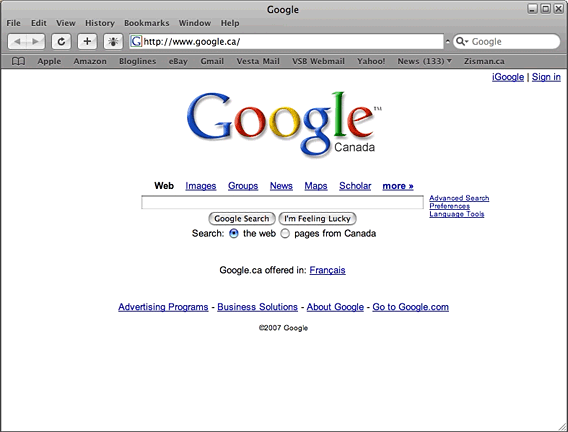This screenshot has width=568, height=432.
Task: Open the Advanced Search link
Action: click(x=459, y=198)
